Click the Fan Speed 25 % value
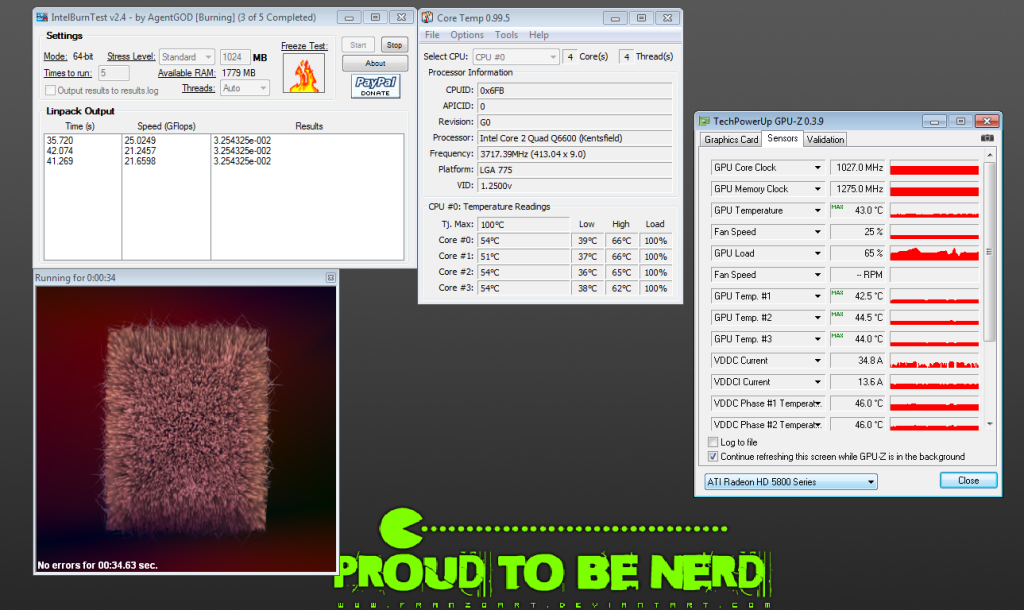The image size is (1024, 610). (x=857, y=232)
